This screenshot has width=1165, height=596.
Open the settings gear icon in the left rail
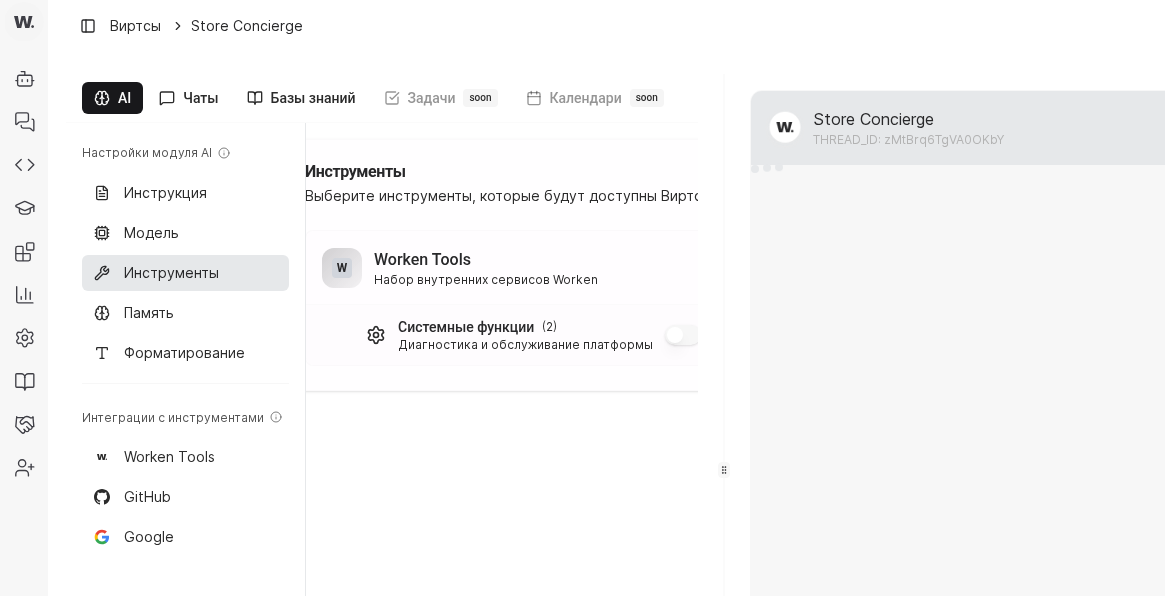coord(24,338)
